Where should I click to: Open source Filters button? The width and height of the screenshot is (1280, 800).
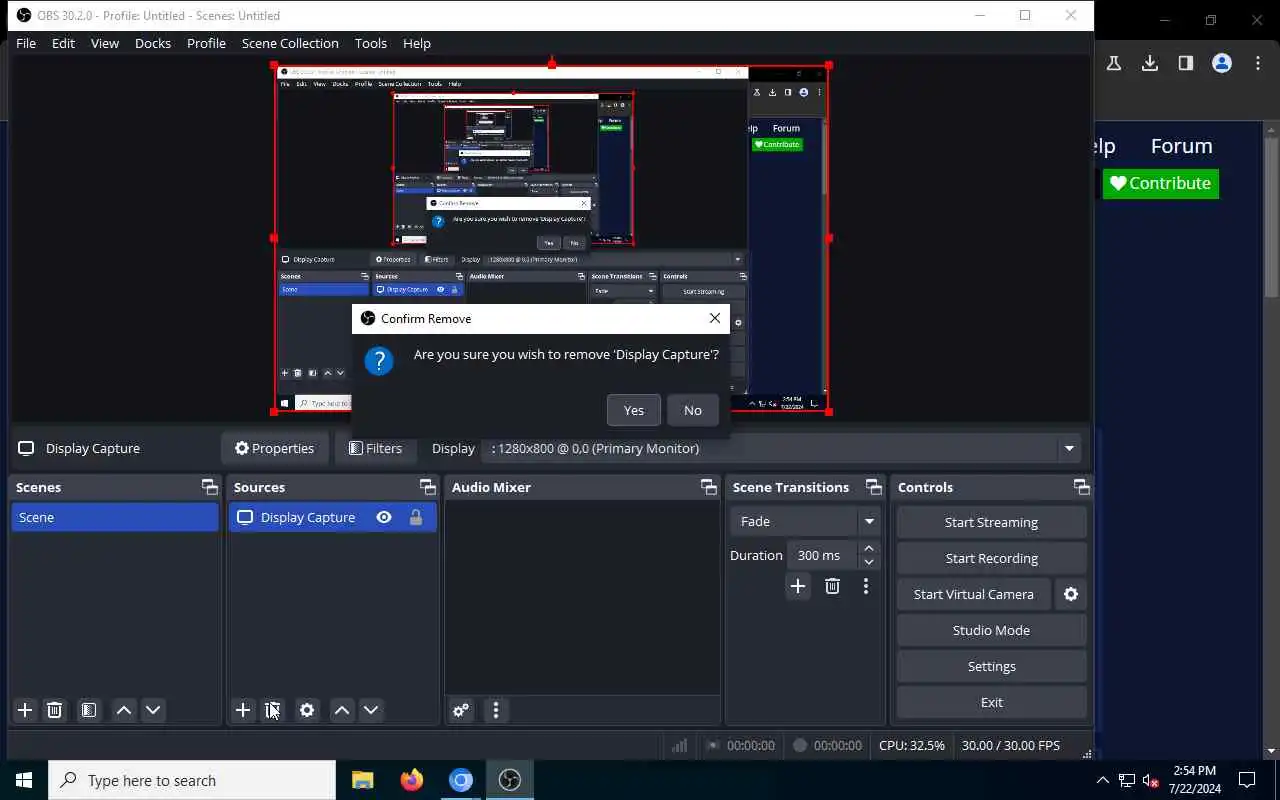tap(376, 448)
